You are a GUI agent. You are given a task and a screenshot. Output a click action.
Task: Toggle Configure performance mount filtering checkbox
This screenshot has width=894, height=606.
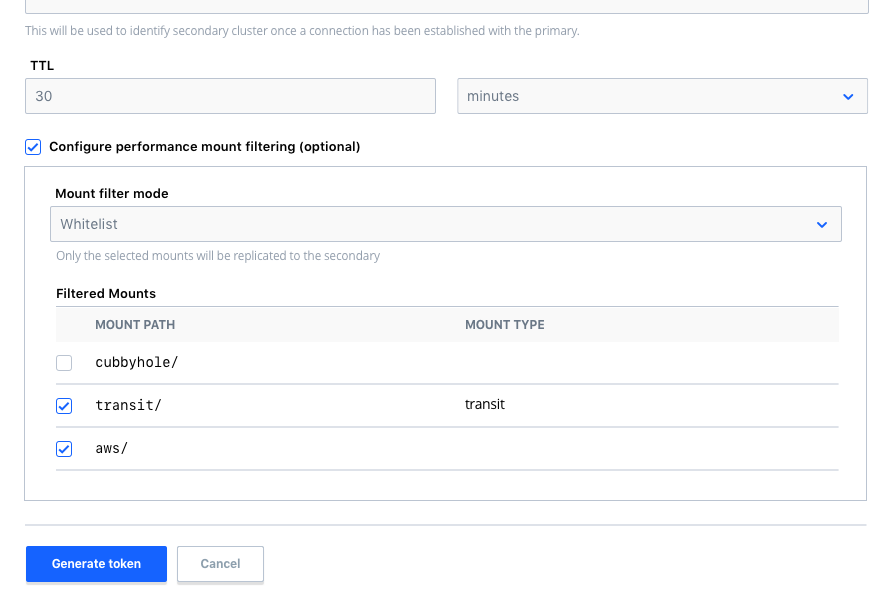click(33, 147)
